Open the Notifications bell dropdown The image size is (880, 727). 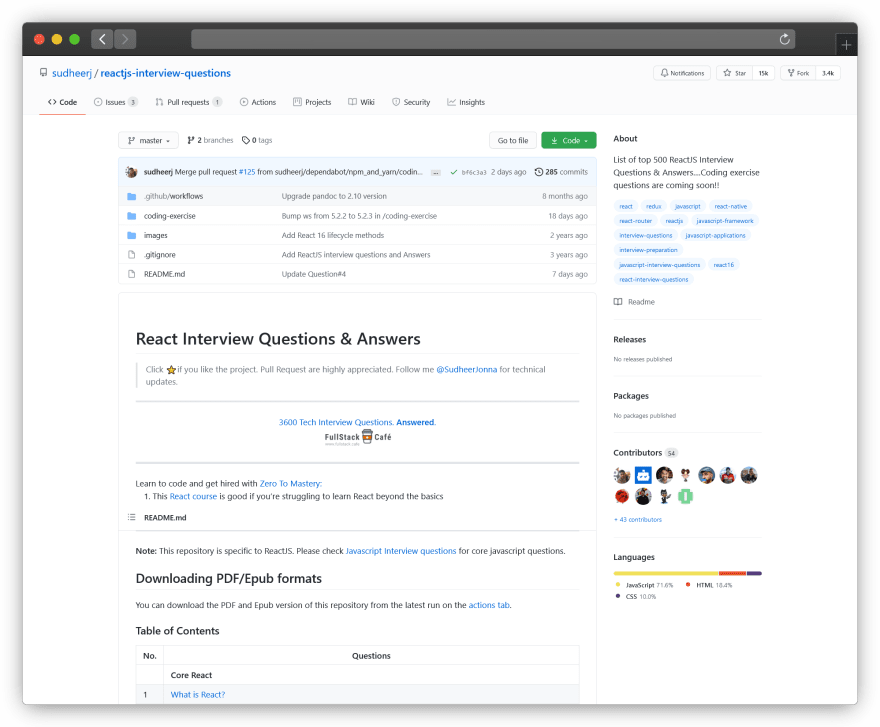pyautogui.click(x=682, y=73)
